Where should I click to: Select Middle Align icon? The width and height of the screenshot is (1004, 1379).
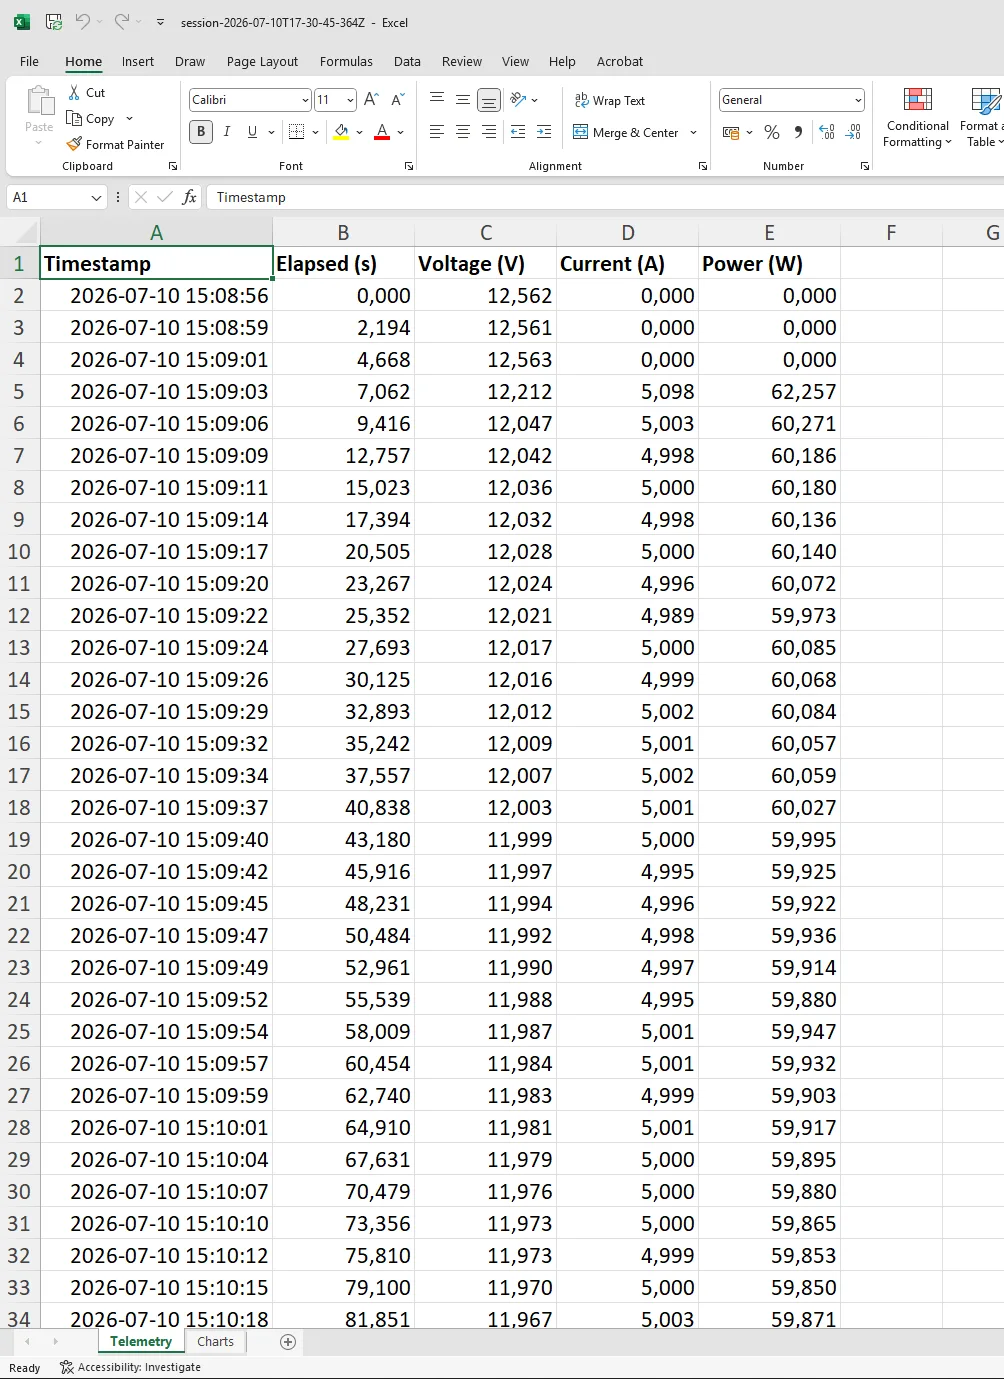click(463, 99)
